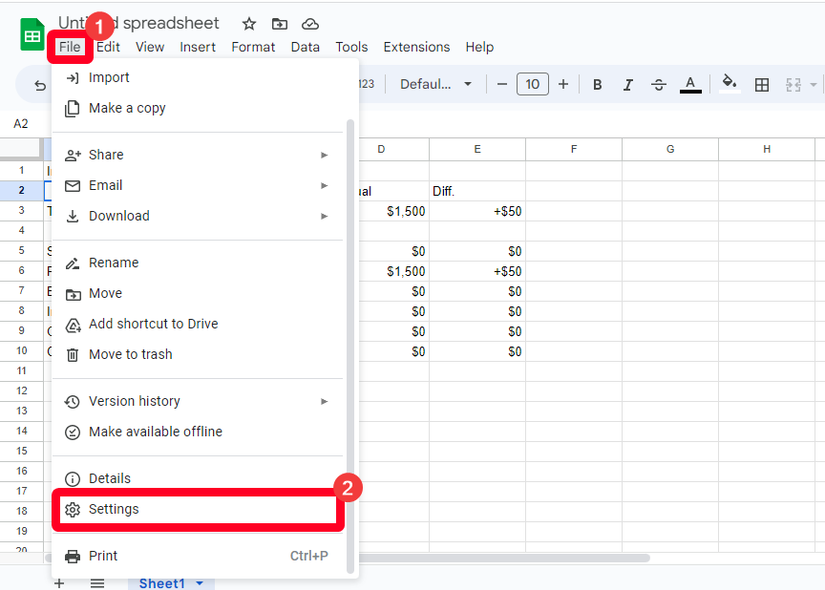
Task: Open the text color picker
Action: (x=690, y=84)
